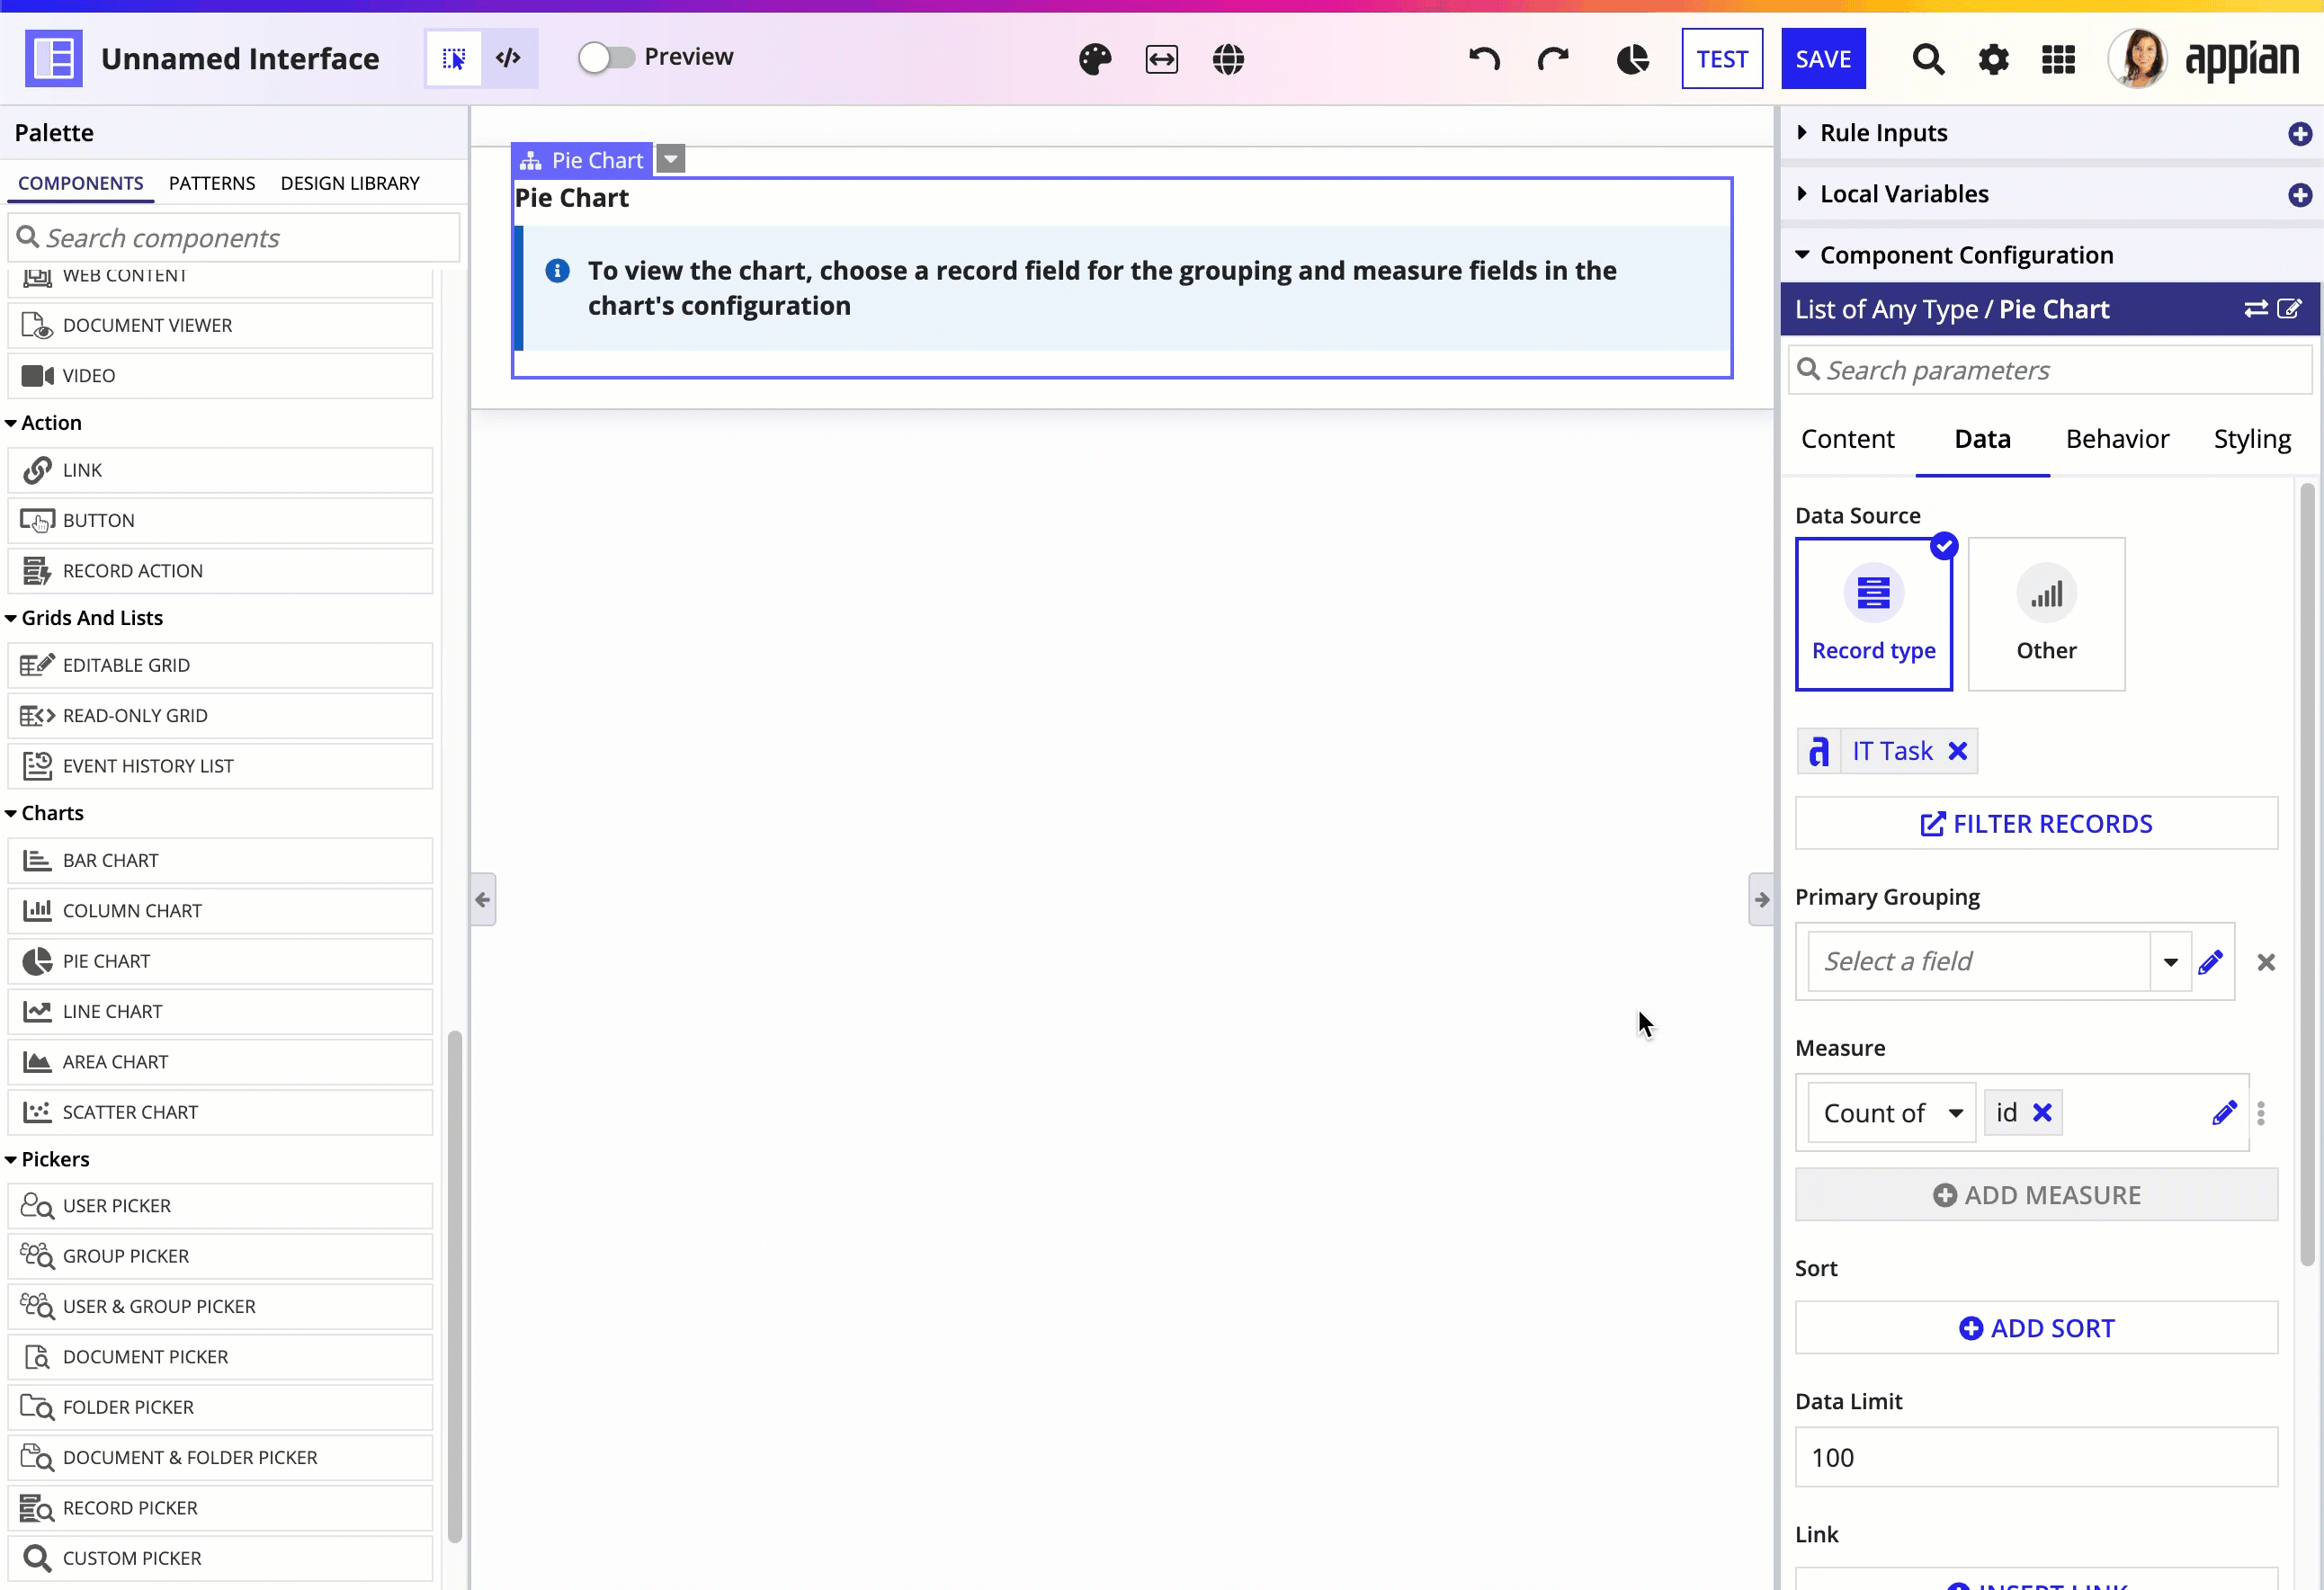Edit Primary Grouping with pencil icon
This screenshot has width=2324, height=1590.
[x=2210, y=962]
